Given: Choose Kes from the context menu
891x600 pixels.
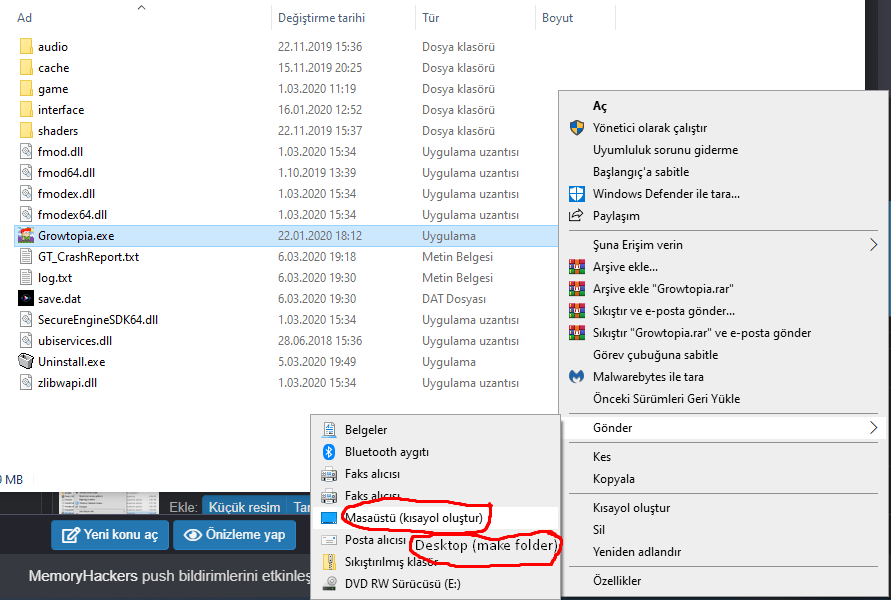Looking at the screenshot, I should coord(602,457).
